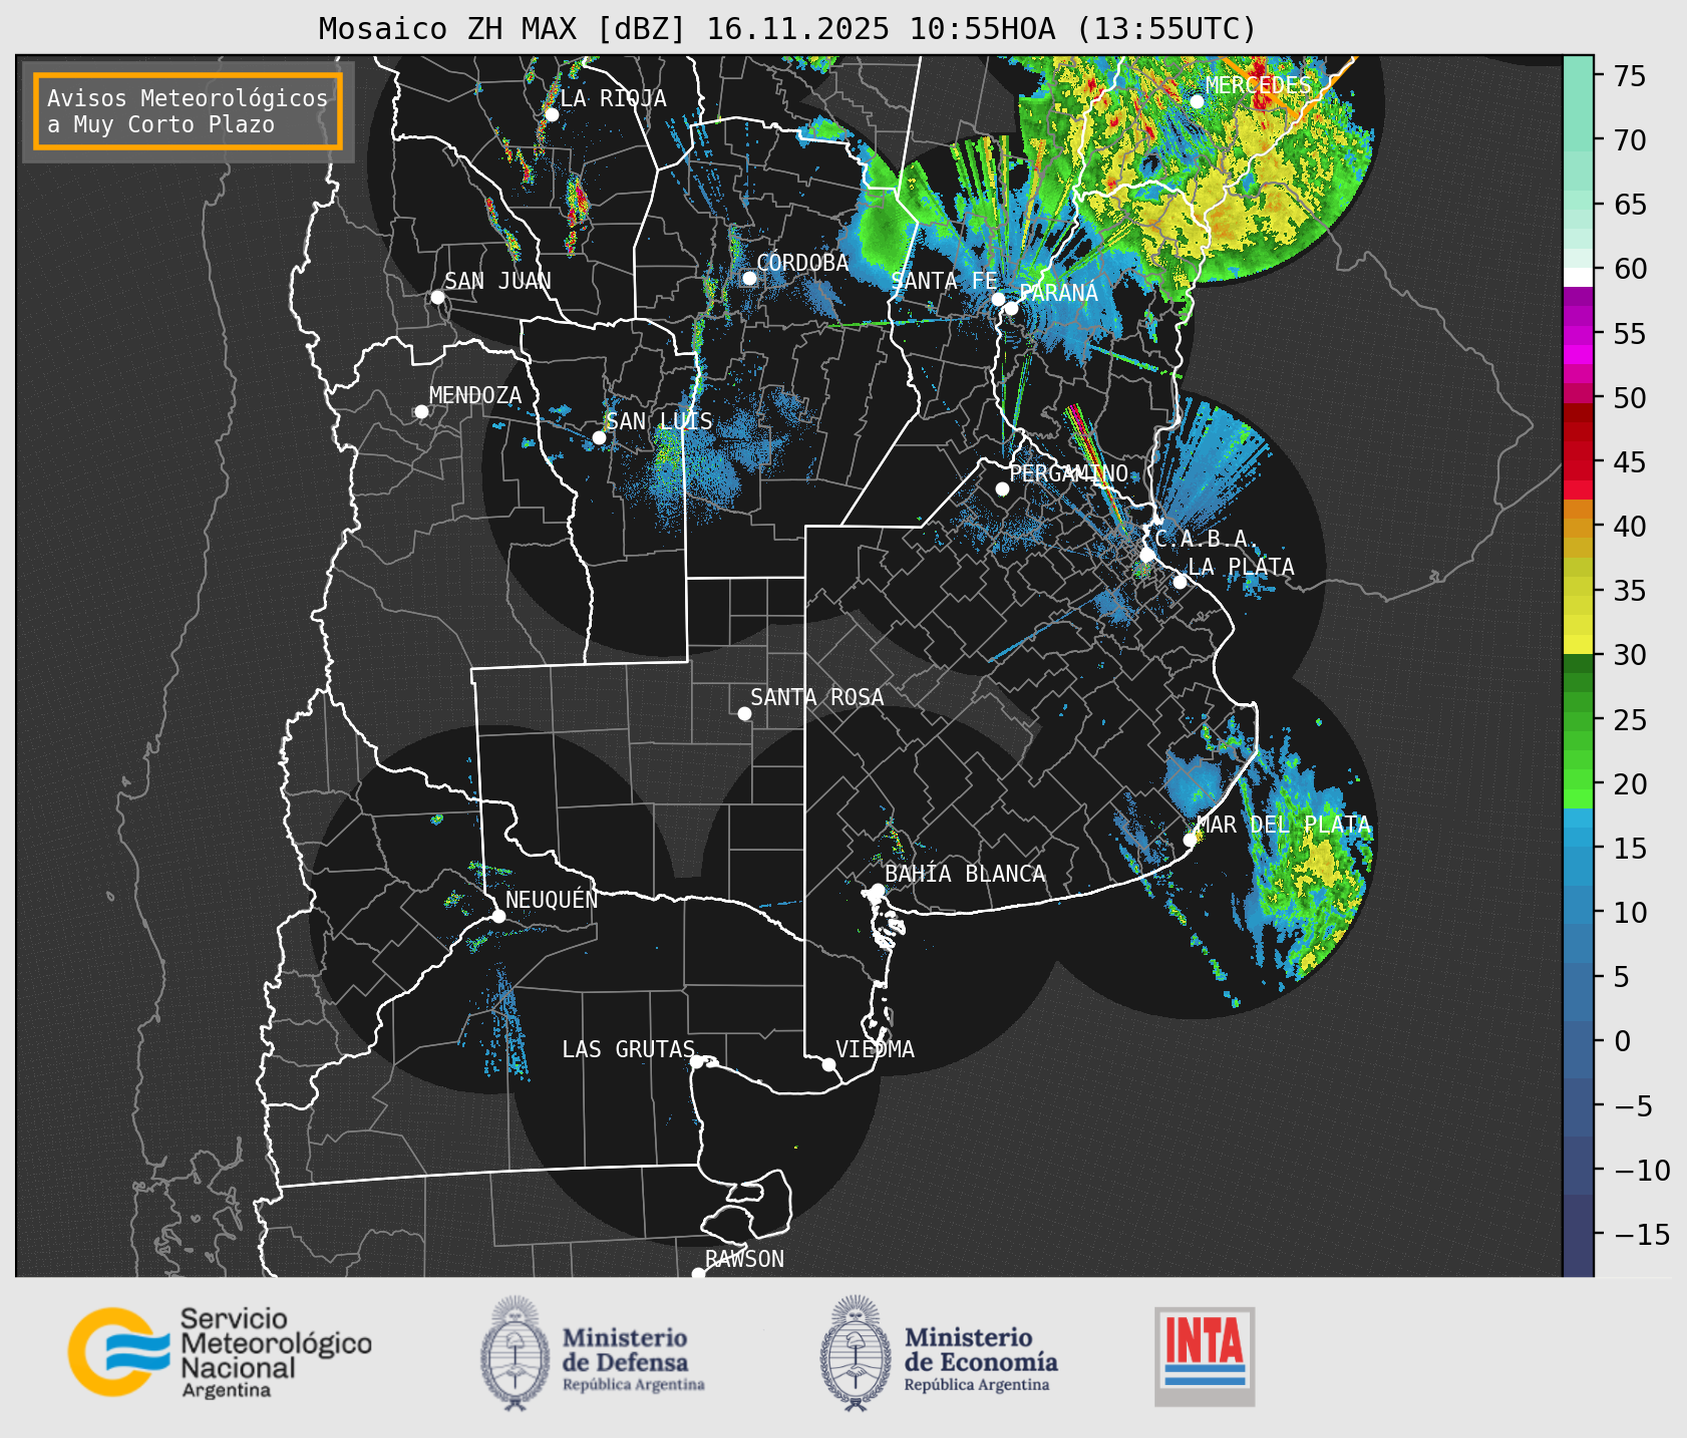Click the 'SANTA ROSA' map label

tap(817, 697)
